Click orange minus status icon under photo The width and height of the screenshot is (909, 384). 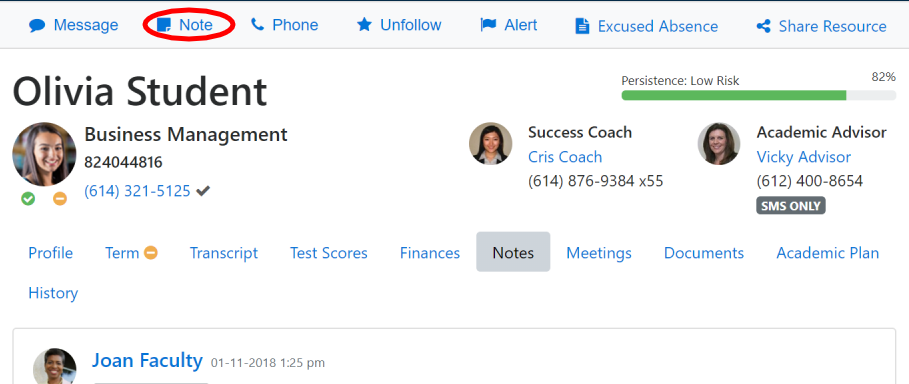point(60,199)
